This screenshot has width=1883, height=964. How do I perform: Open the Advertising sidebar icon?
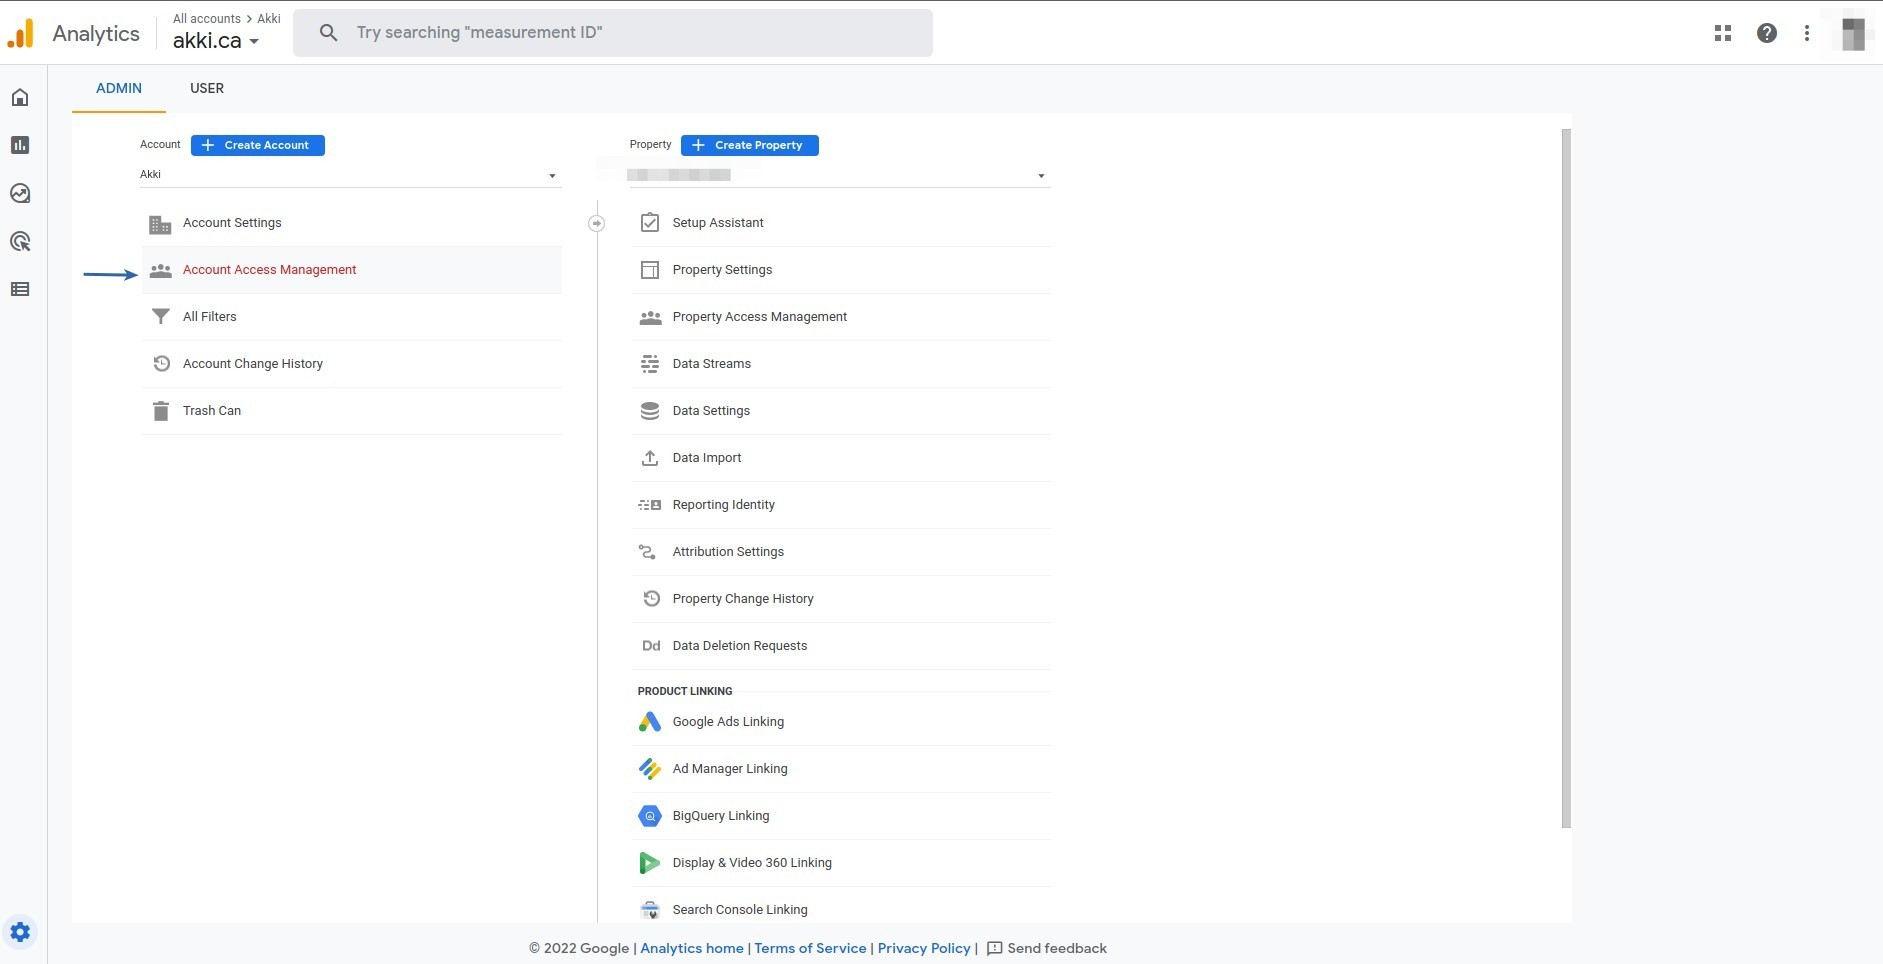[20, 241]
